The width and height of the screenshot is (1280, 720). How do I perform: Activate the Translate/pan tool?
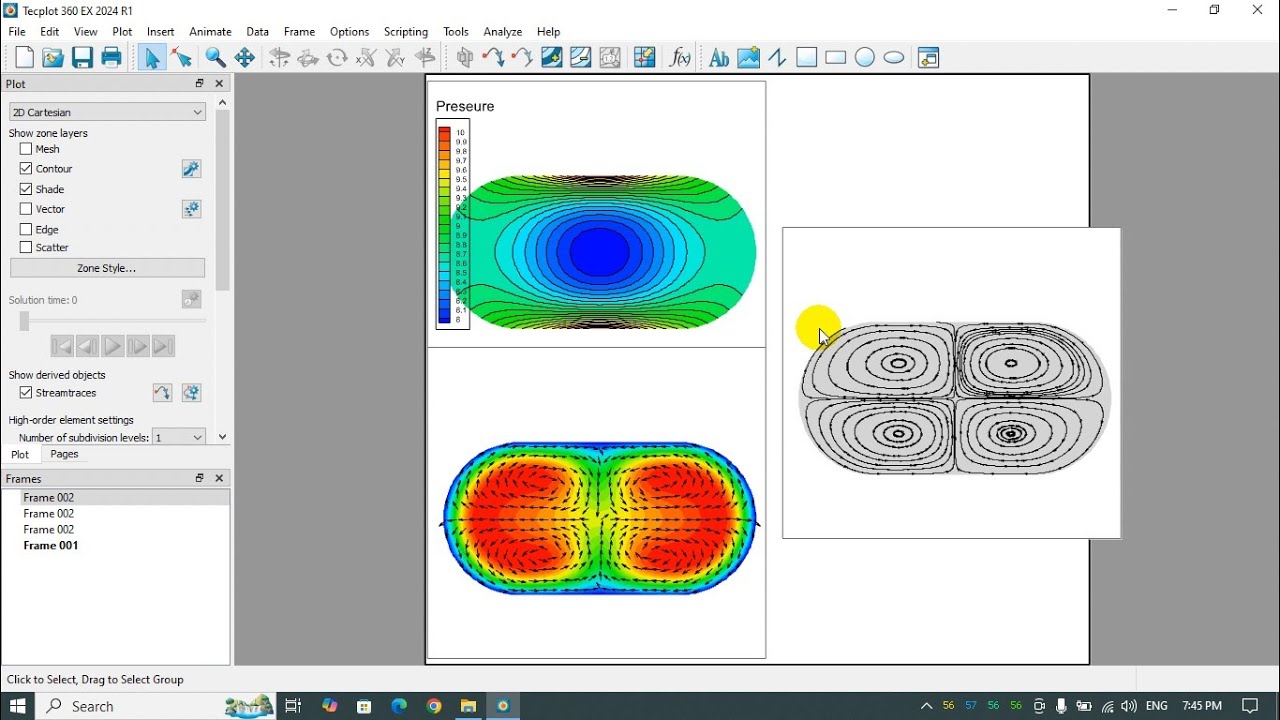[244, 58]
